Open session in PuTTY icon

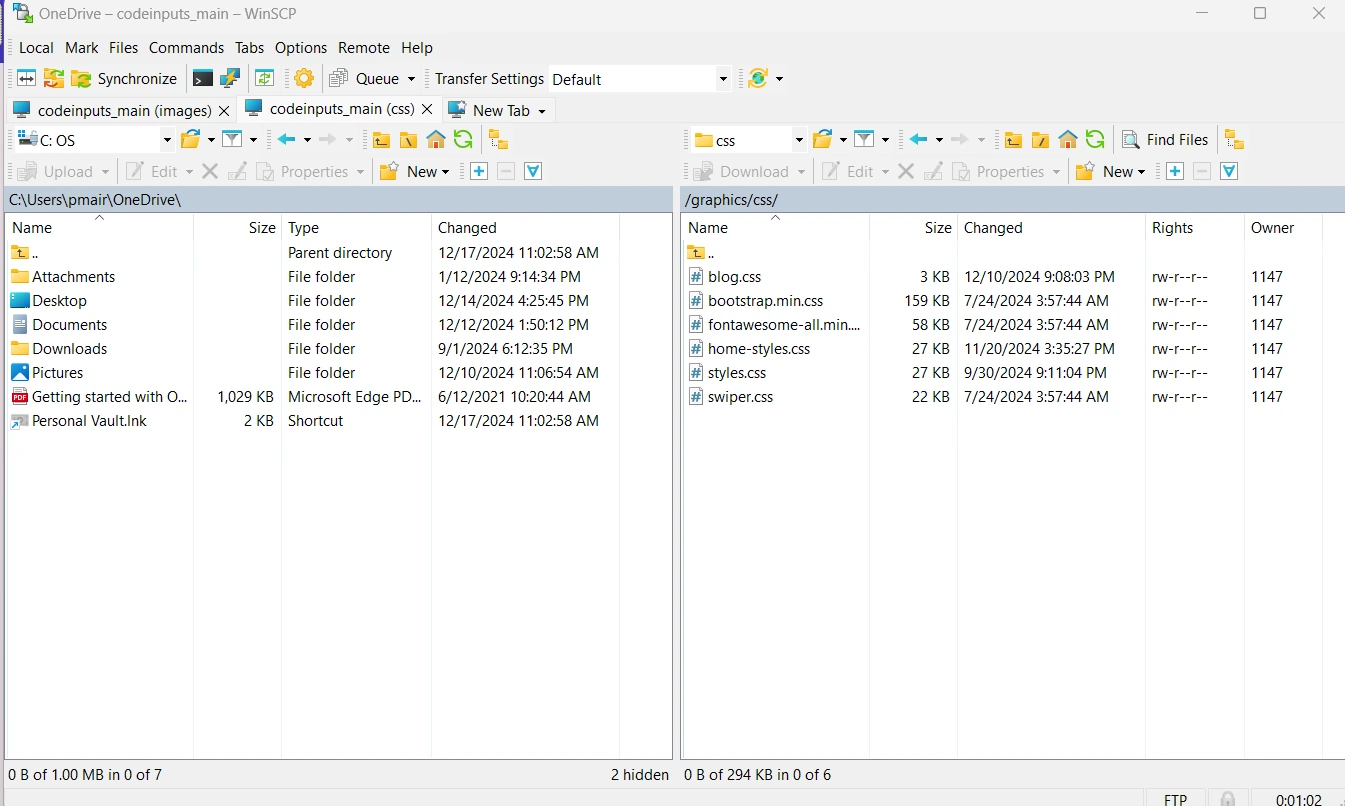coord(230,78)
